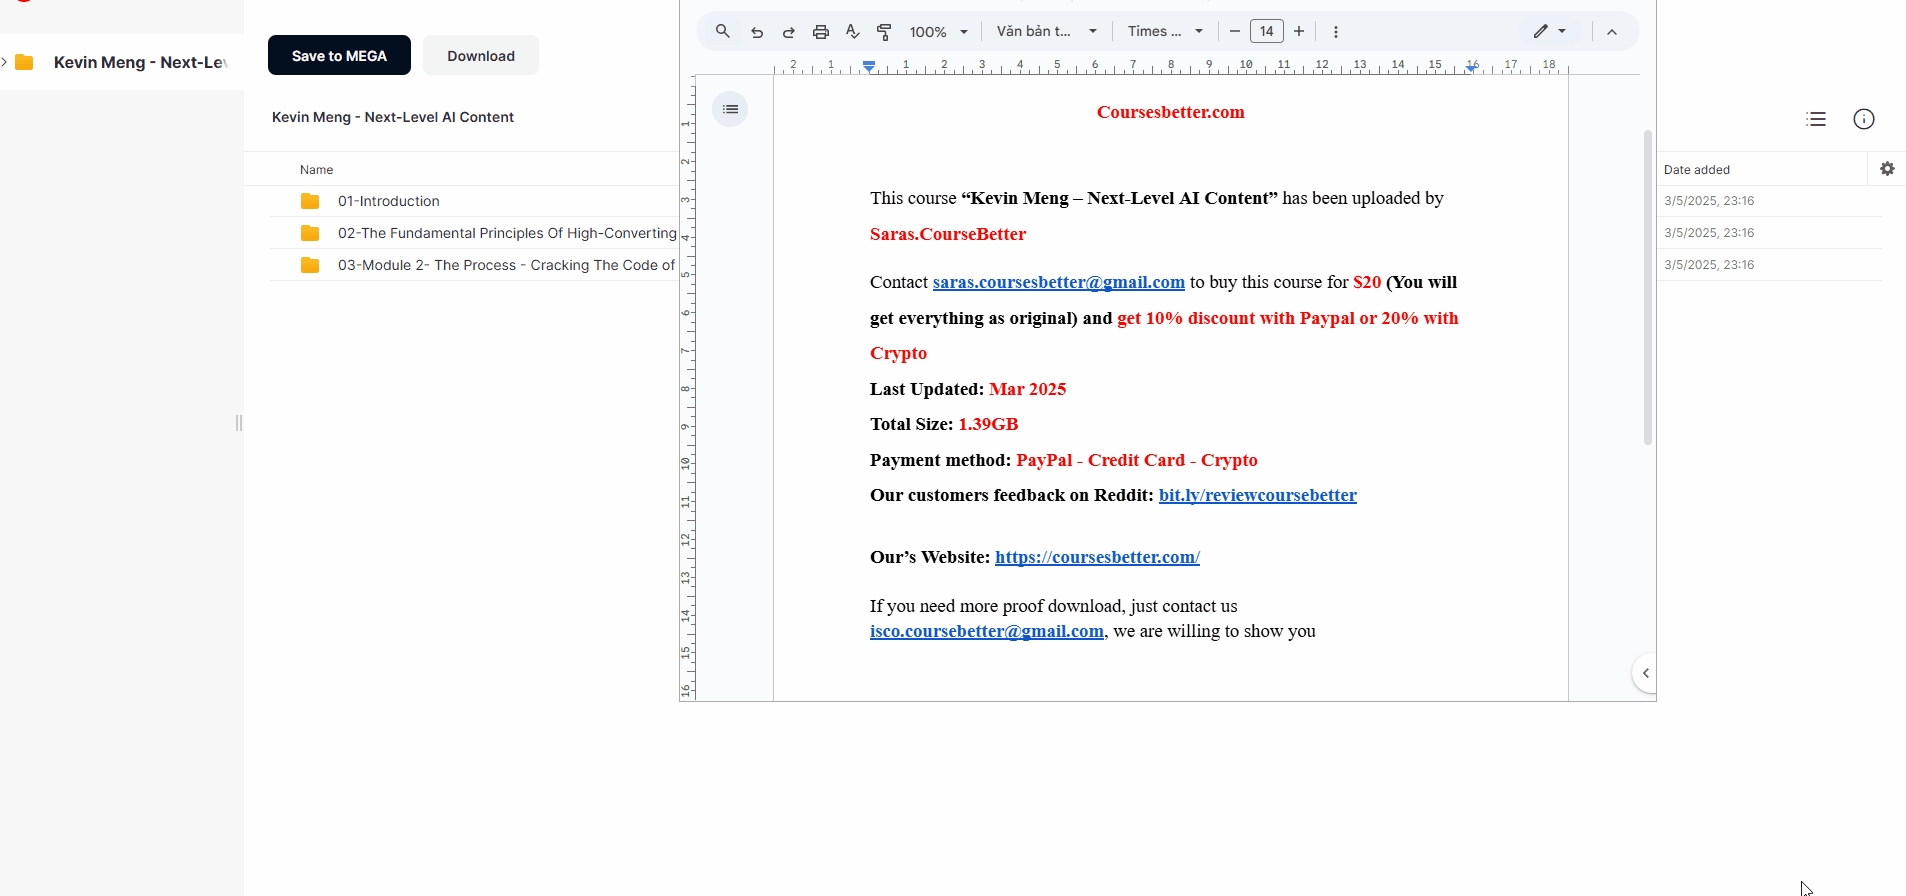The height and width of the screenshot is (896, 1906).
Task: Decrease font size with minus button
Action: pos(1235,32)
